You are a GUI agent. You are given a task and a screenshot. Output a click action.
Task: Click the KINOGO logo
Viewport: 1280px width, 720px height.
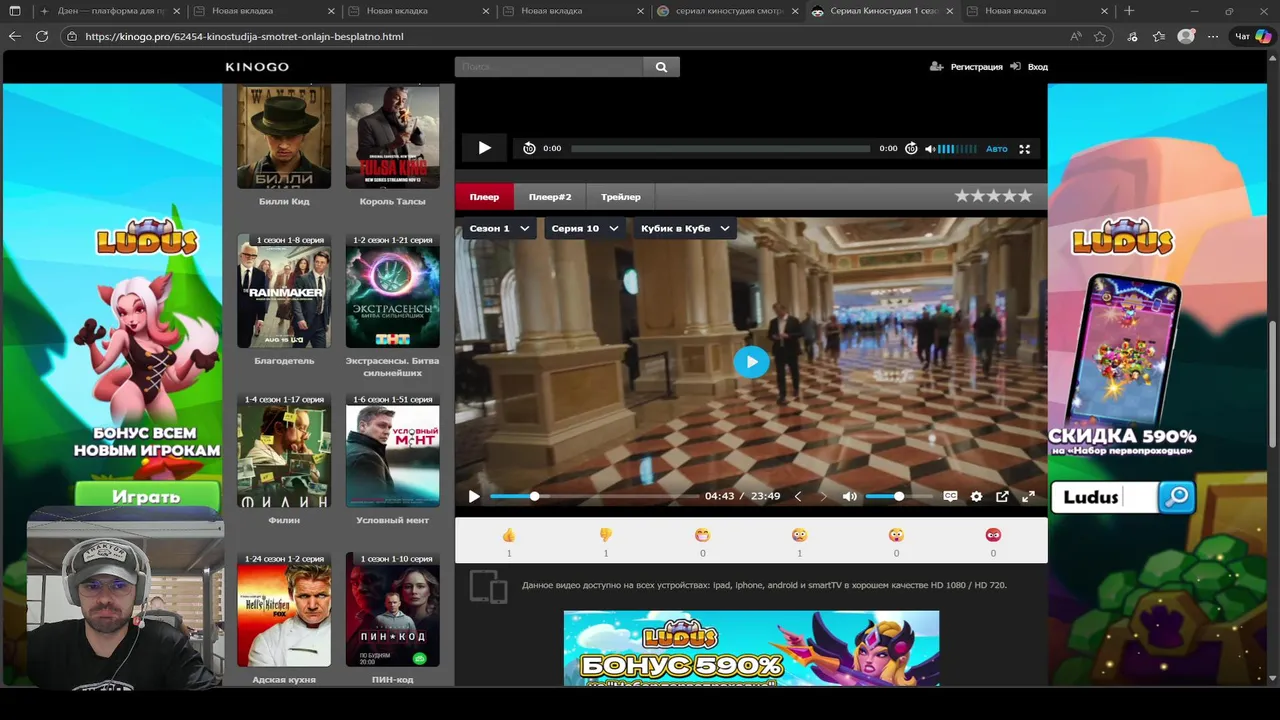tap(257, 67)
